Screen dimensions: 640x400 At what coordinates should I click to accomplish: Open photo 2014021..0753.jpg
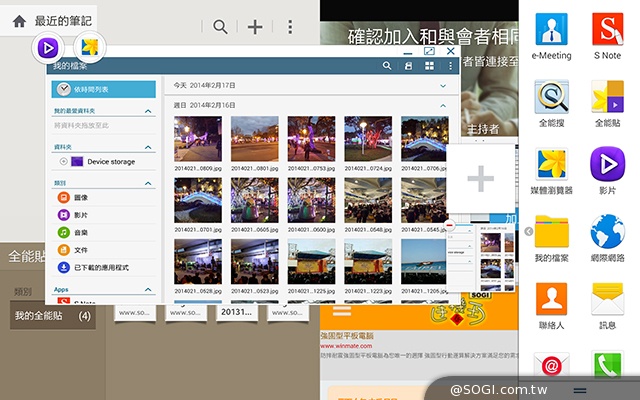tap(311, 139)
